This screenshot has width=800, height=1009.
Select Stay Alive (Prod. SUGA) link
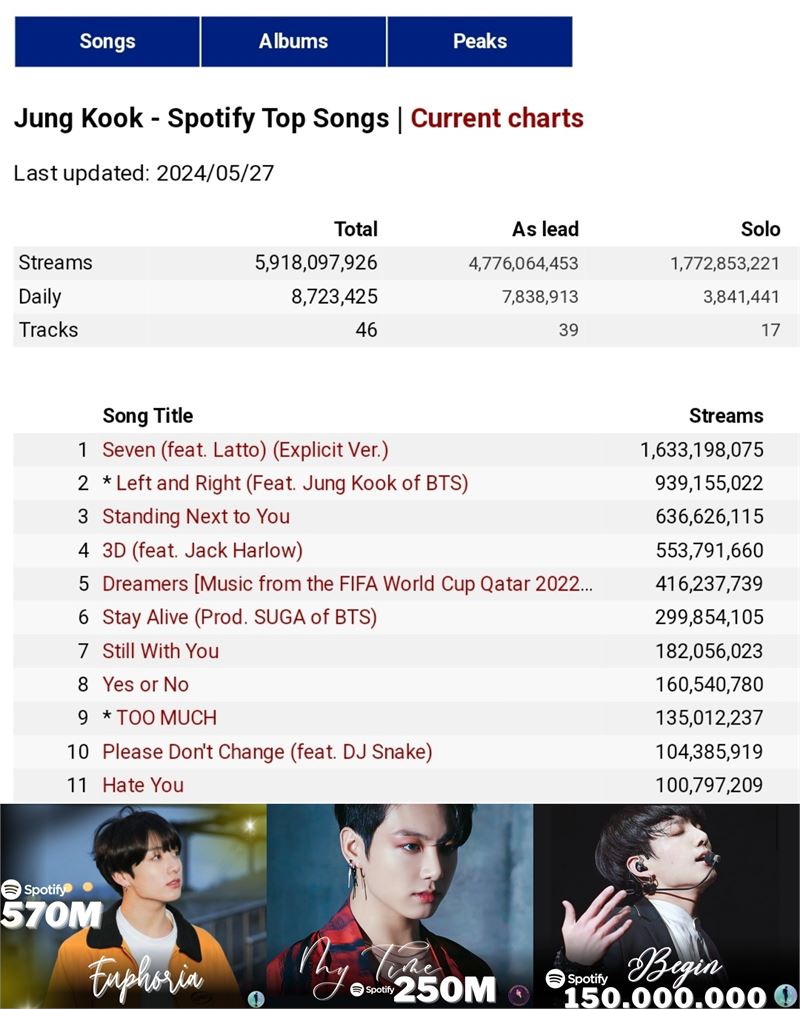point(239,617)
